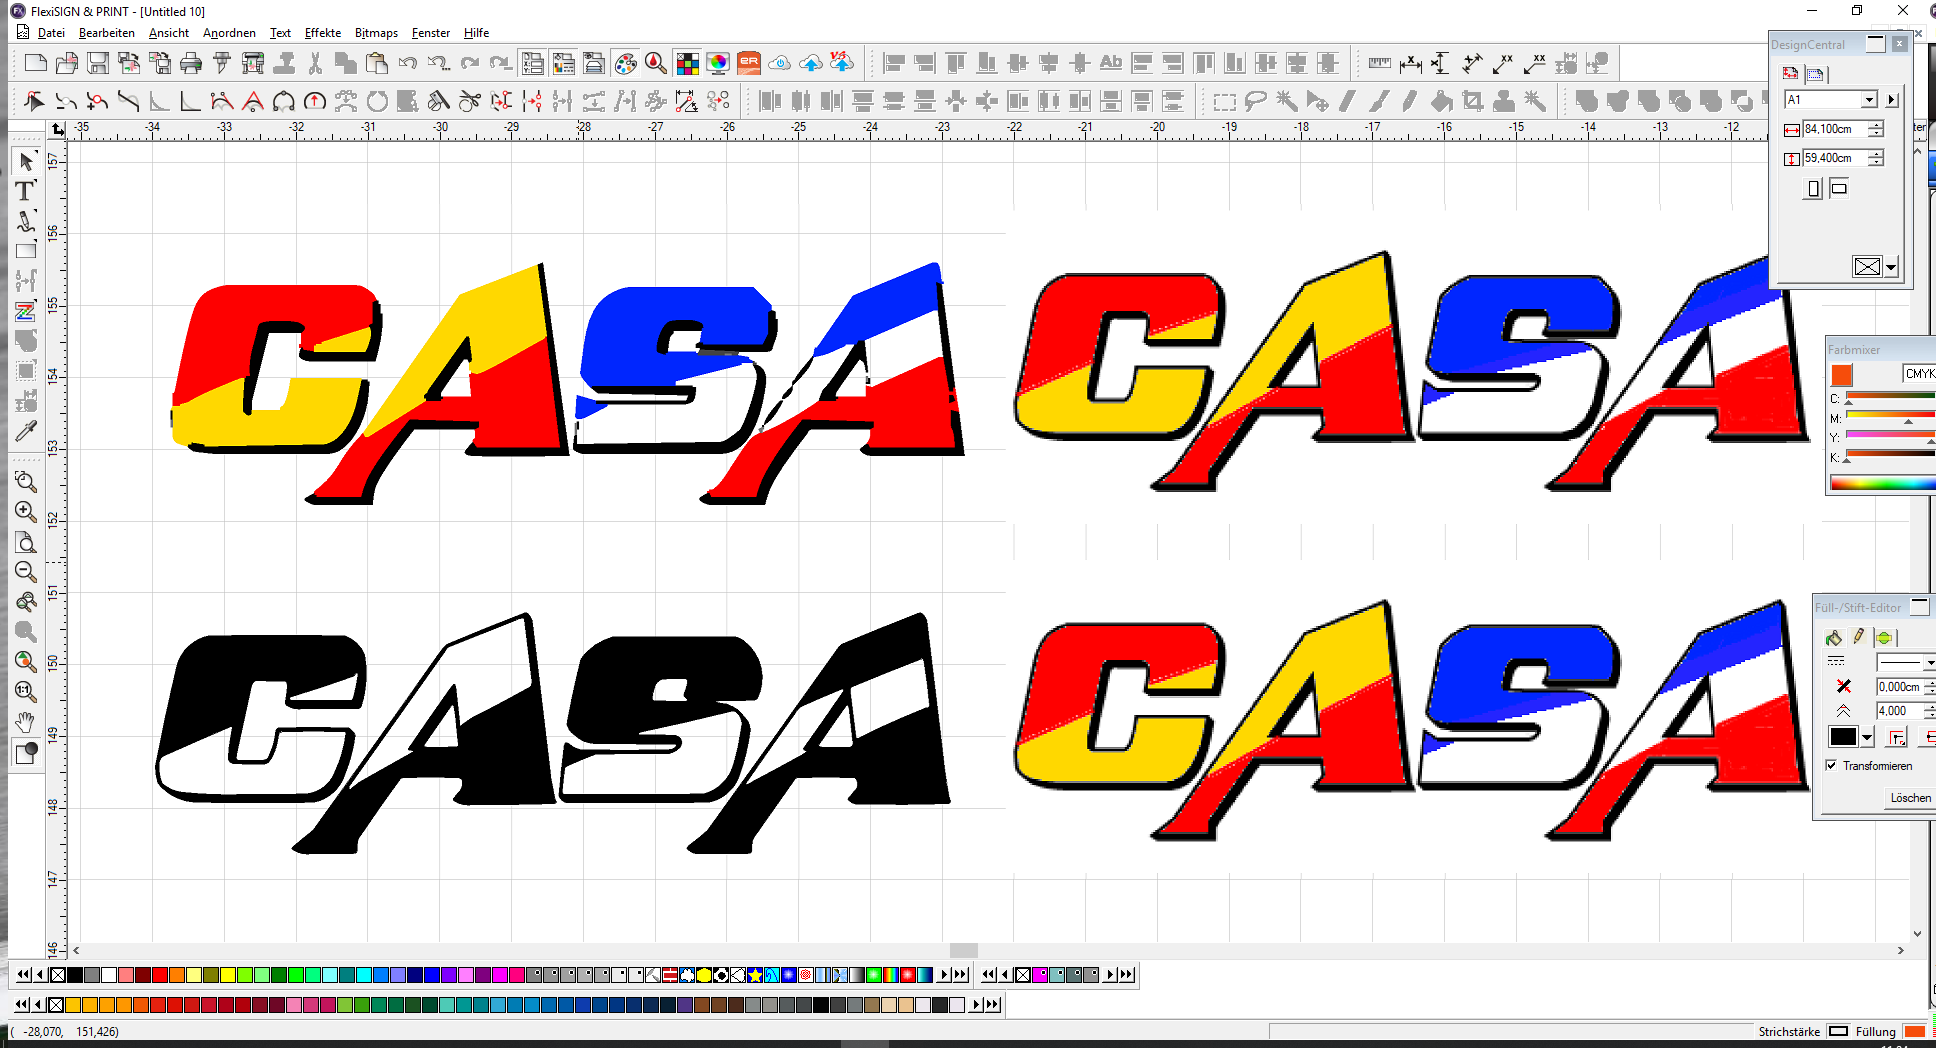This screenshot has width=1936, height=1048.
Task: Select the Text tool in the toolbox
Action: coord(25,191)
